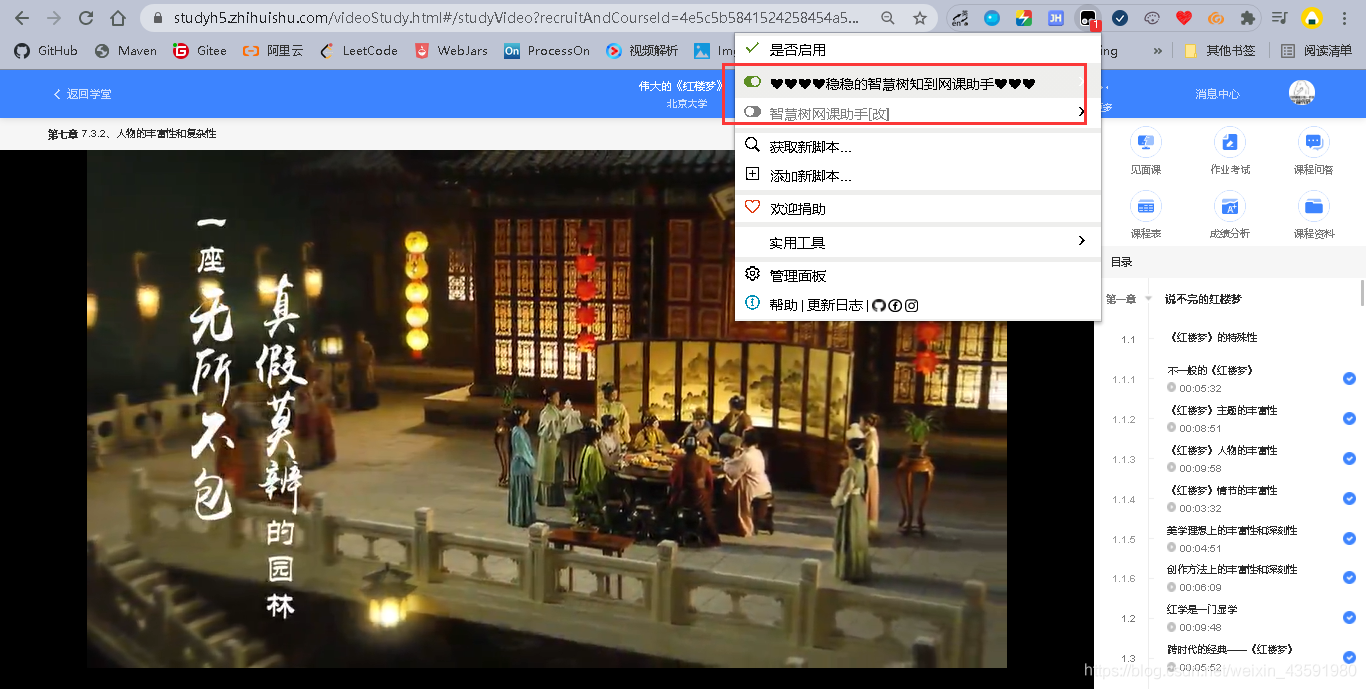Image resolution: width=1366 pixels, height=689 pixels.
Task: Choose 获取新脚本... in Tampermonkey menu
Action: (x=918, y=146)
